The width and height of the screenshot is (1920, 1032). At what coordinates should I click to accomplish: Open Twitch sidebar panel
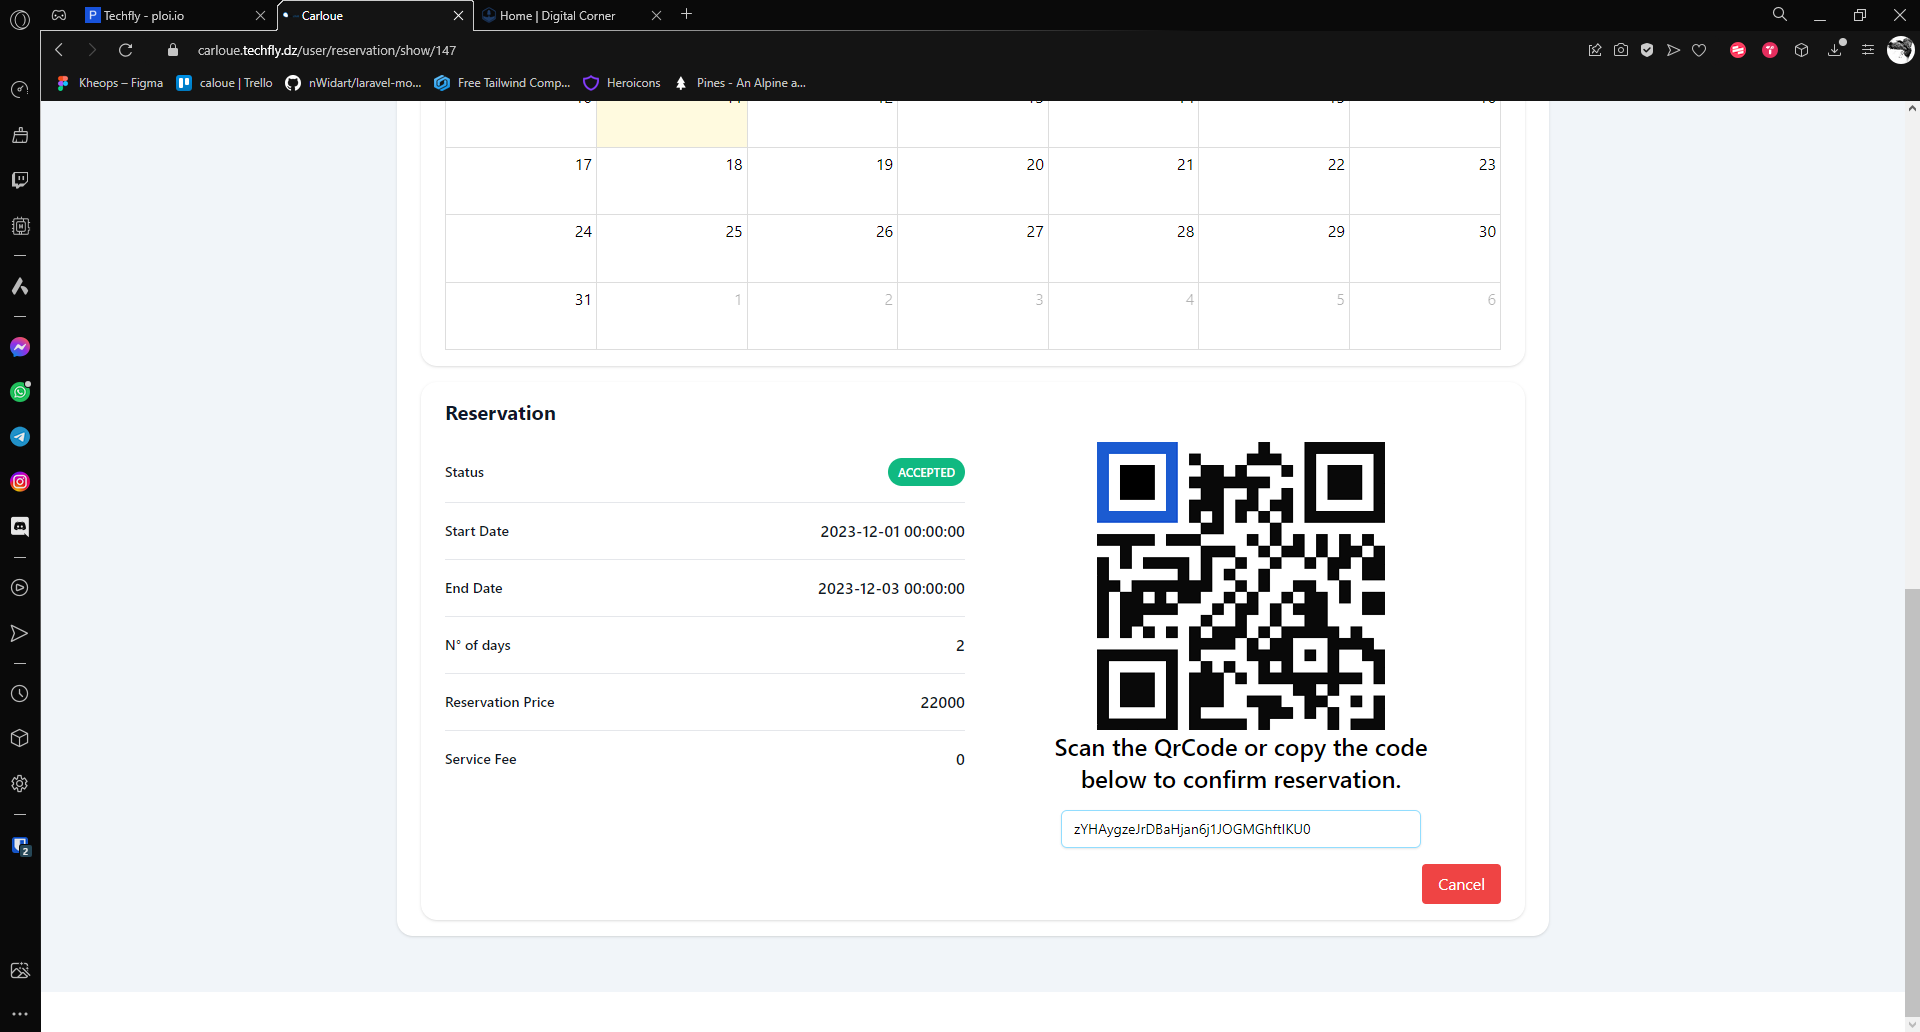[20, 180]
